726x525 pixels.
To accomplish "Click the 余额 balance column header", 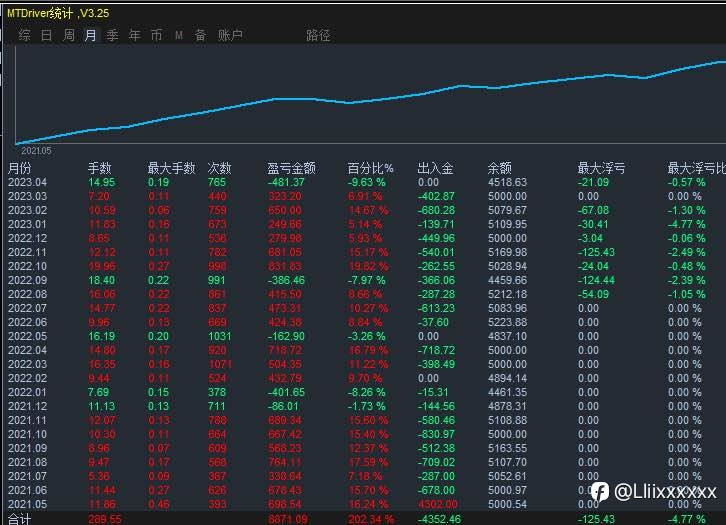I will (x=500, y=169).
